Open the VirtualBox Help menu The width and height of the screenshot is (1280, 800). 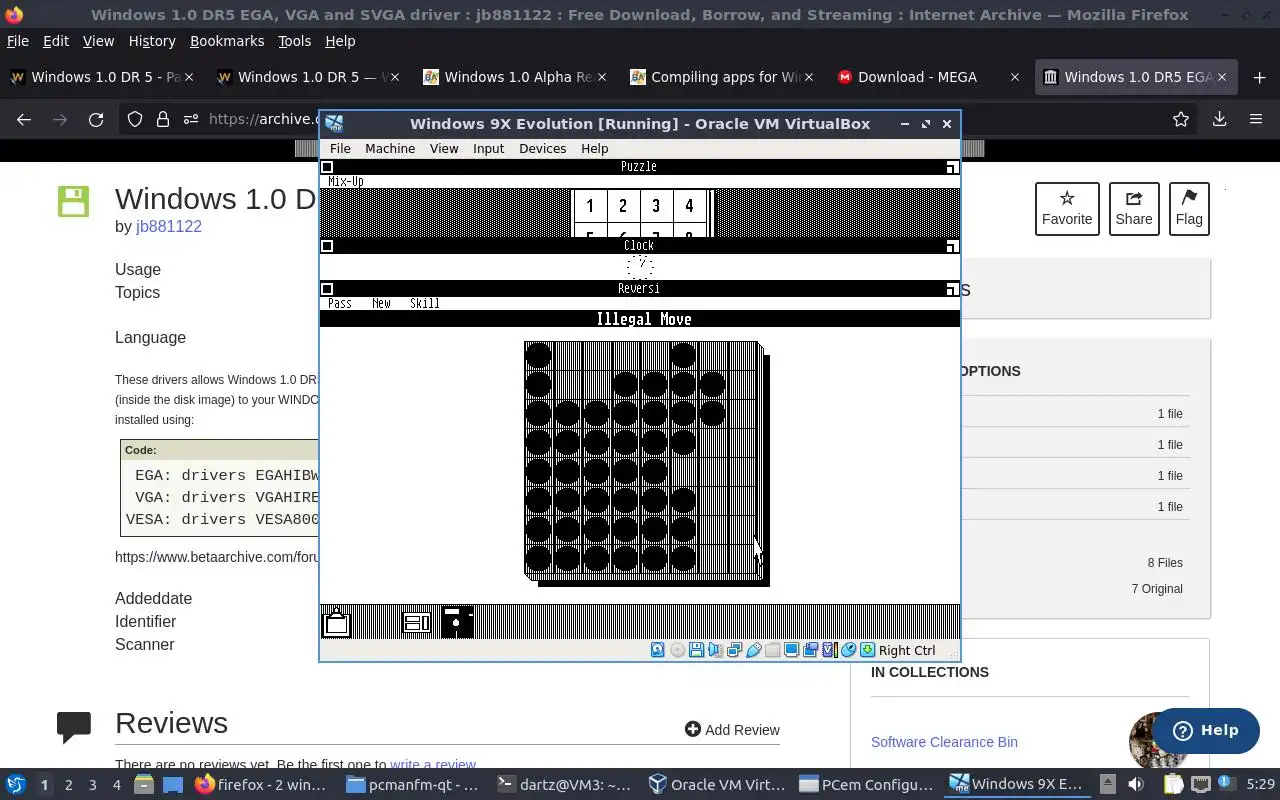[595, 148]
